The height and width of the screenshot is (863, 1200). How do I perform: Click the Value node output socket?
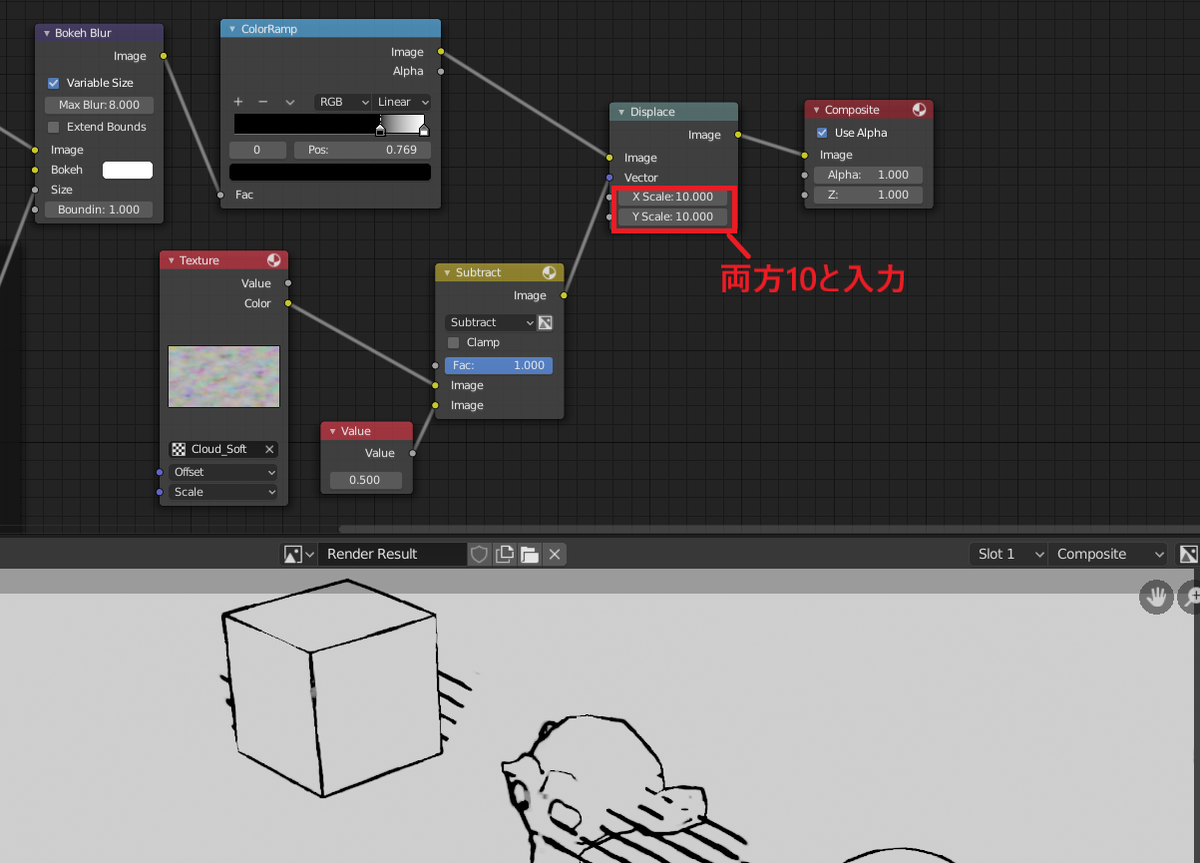tap(413, 453)
